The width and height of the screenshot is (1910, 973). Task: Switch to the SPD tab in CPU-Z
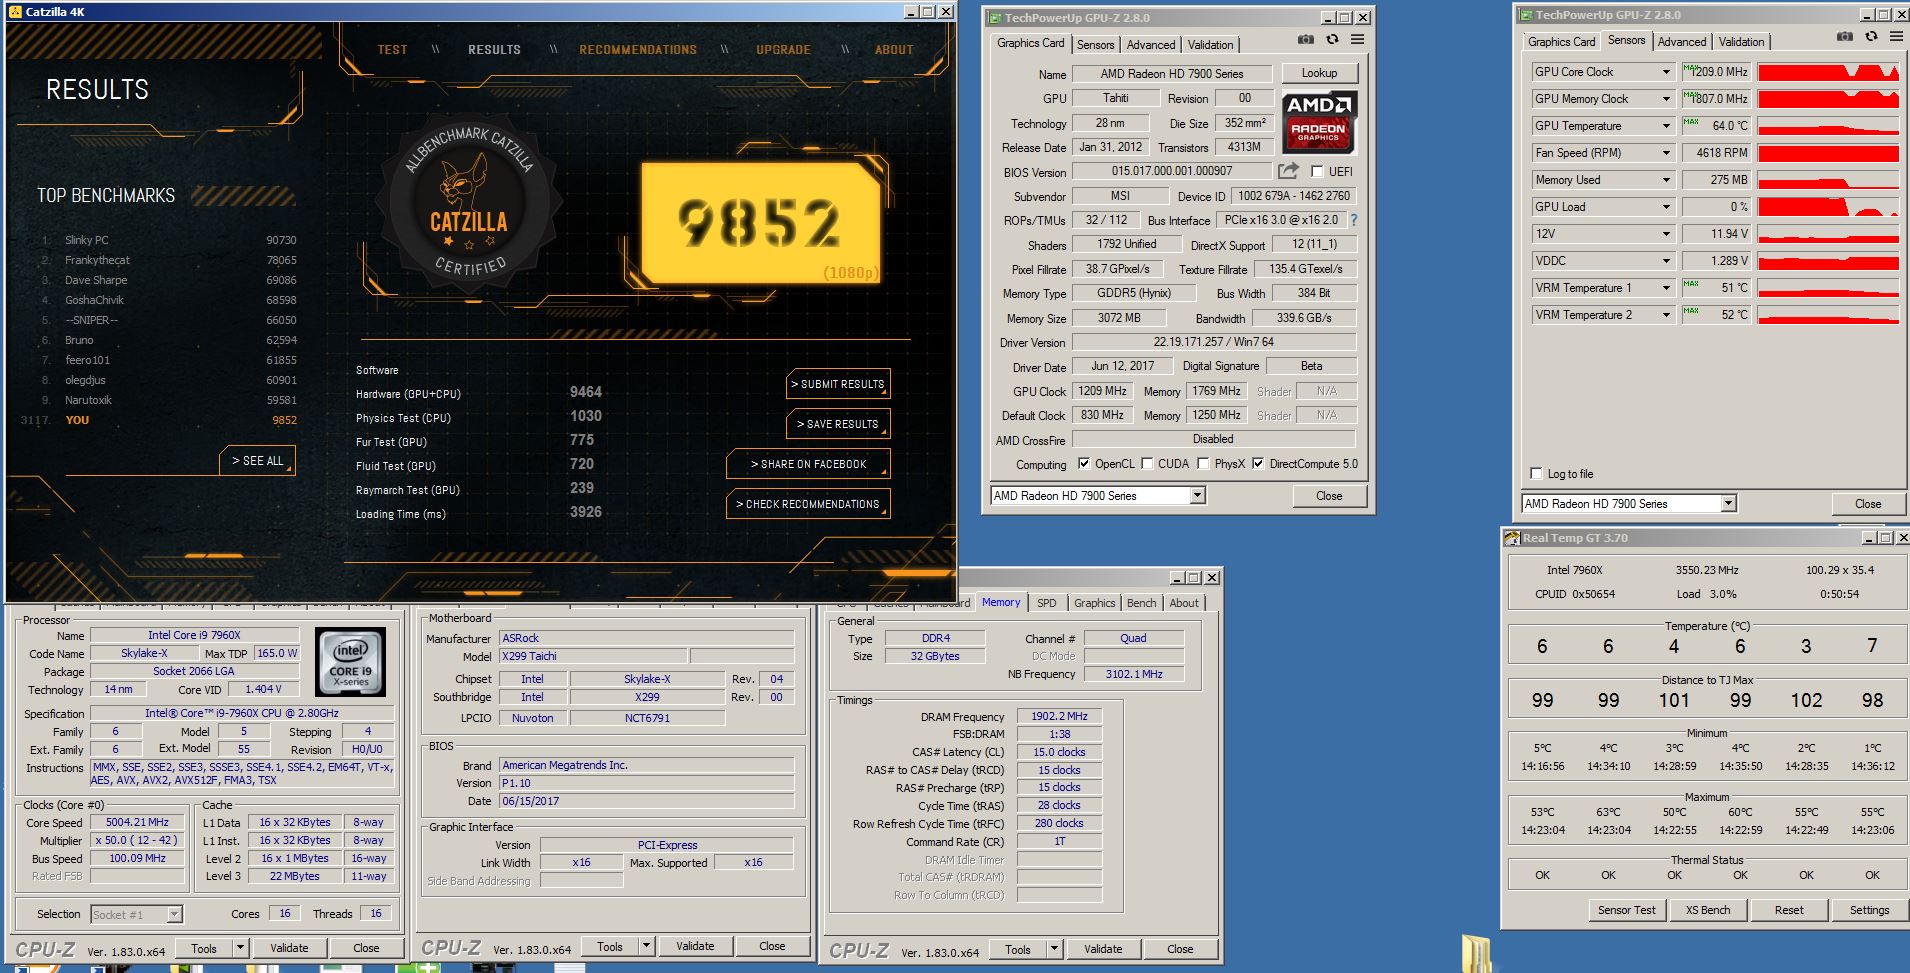pos(1046,603)
